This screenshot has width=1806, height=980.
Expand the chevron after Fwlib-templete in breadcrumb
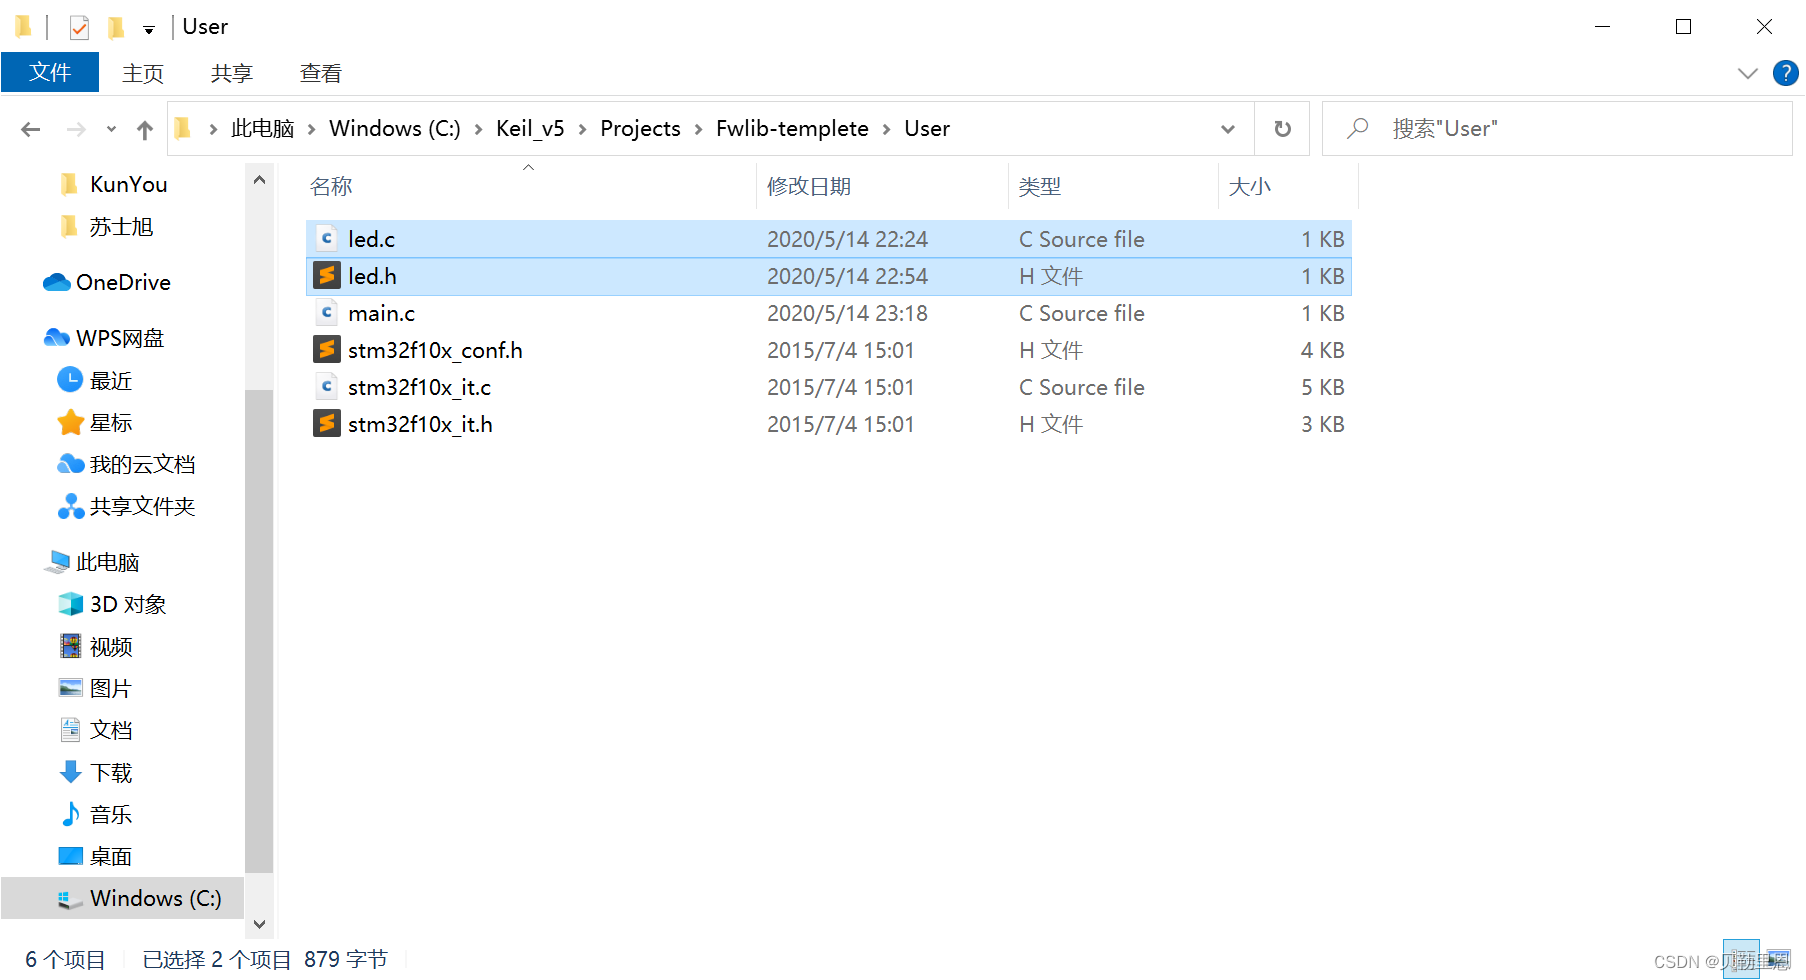(886, 129)
